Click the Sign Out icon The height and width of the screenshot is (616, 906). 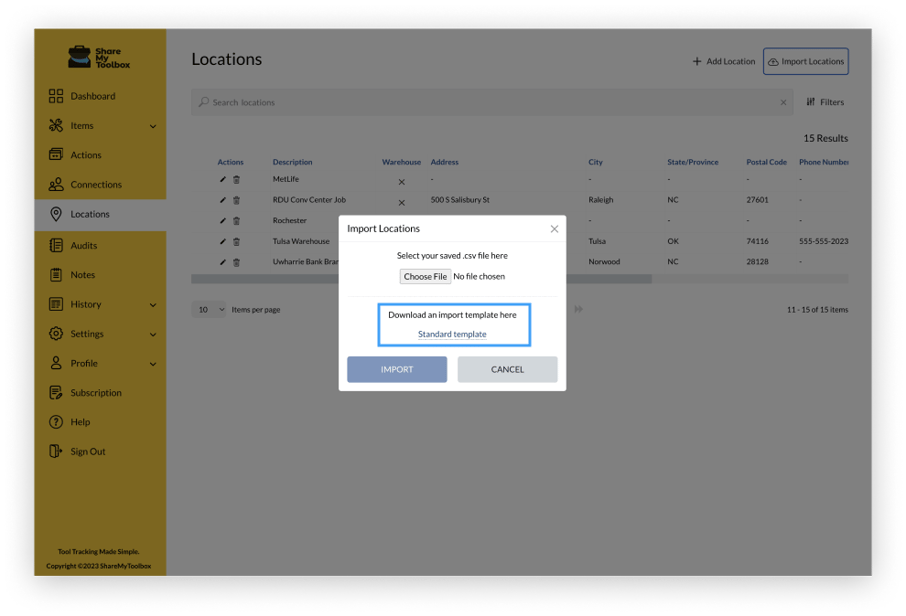coord(56,452)
